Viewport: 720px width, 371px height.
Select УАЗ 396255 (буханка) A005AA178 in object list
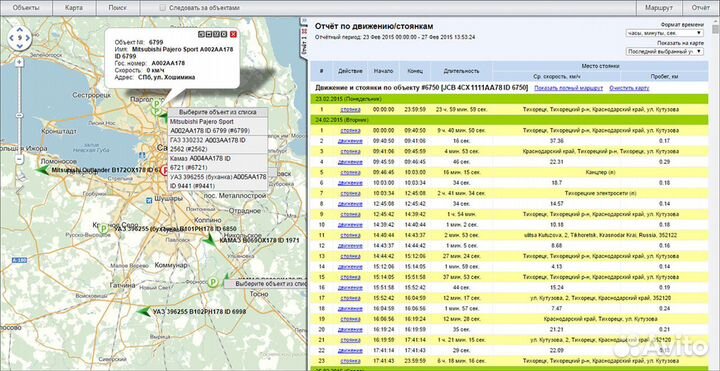217,181
